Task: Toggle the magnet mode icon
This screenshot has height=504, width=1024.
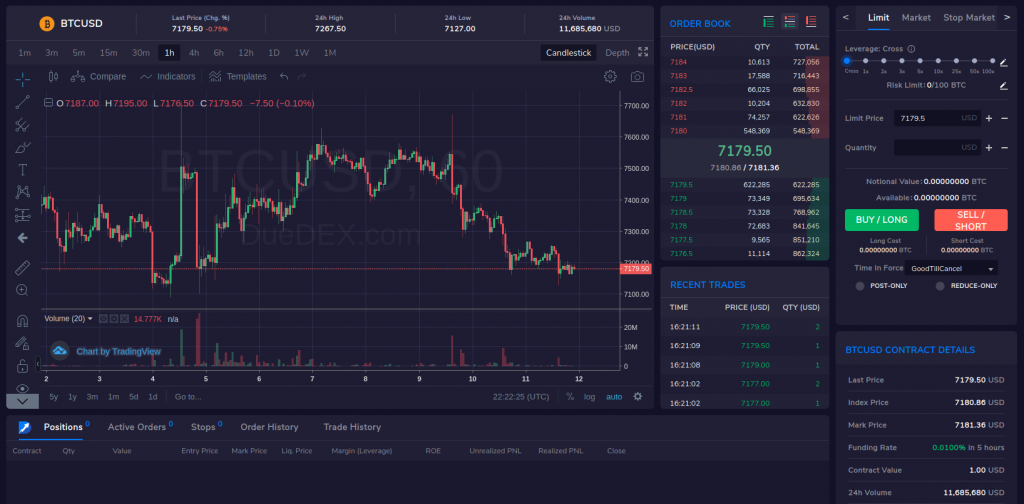Action: 22,321
